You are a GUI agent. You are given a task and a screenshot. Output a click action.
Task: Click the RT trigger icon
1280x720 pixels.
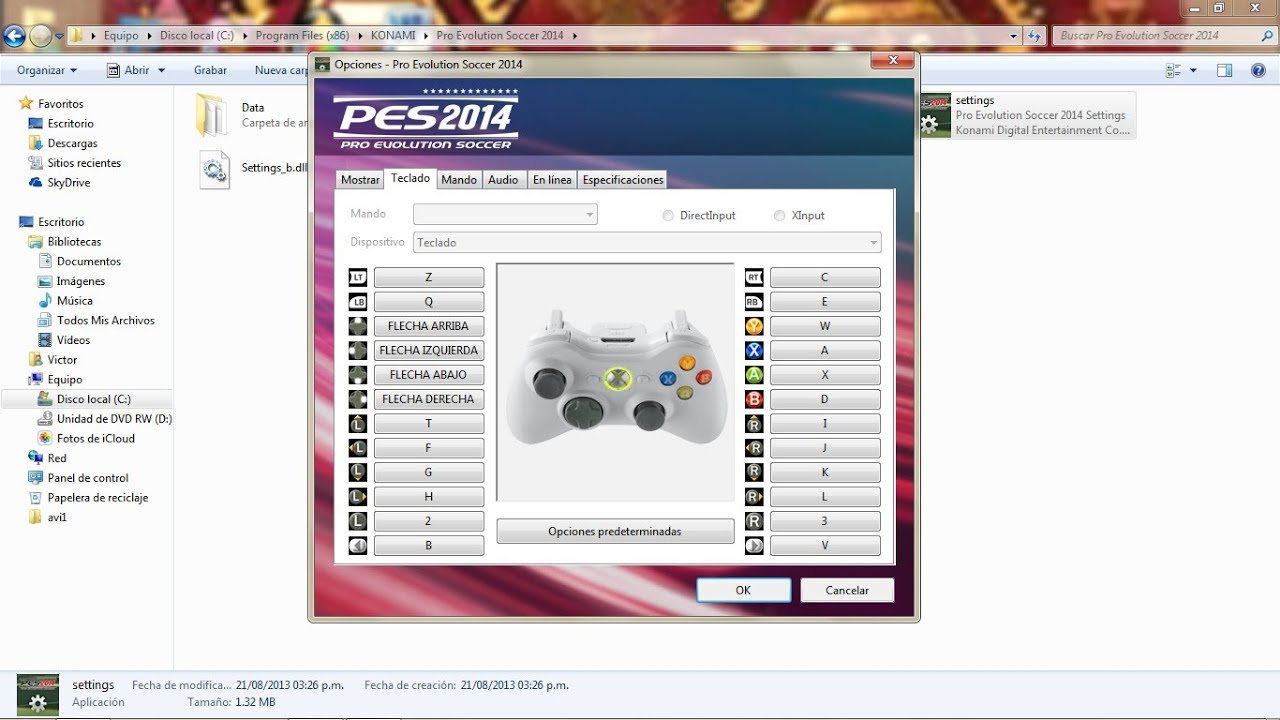(x=754, y=277)
